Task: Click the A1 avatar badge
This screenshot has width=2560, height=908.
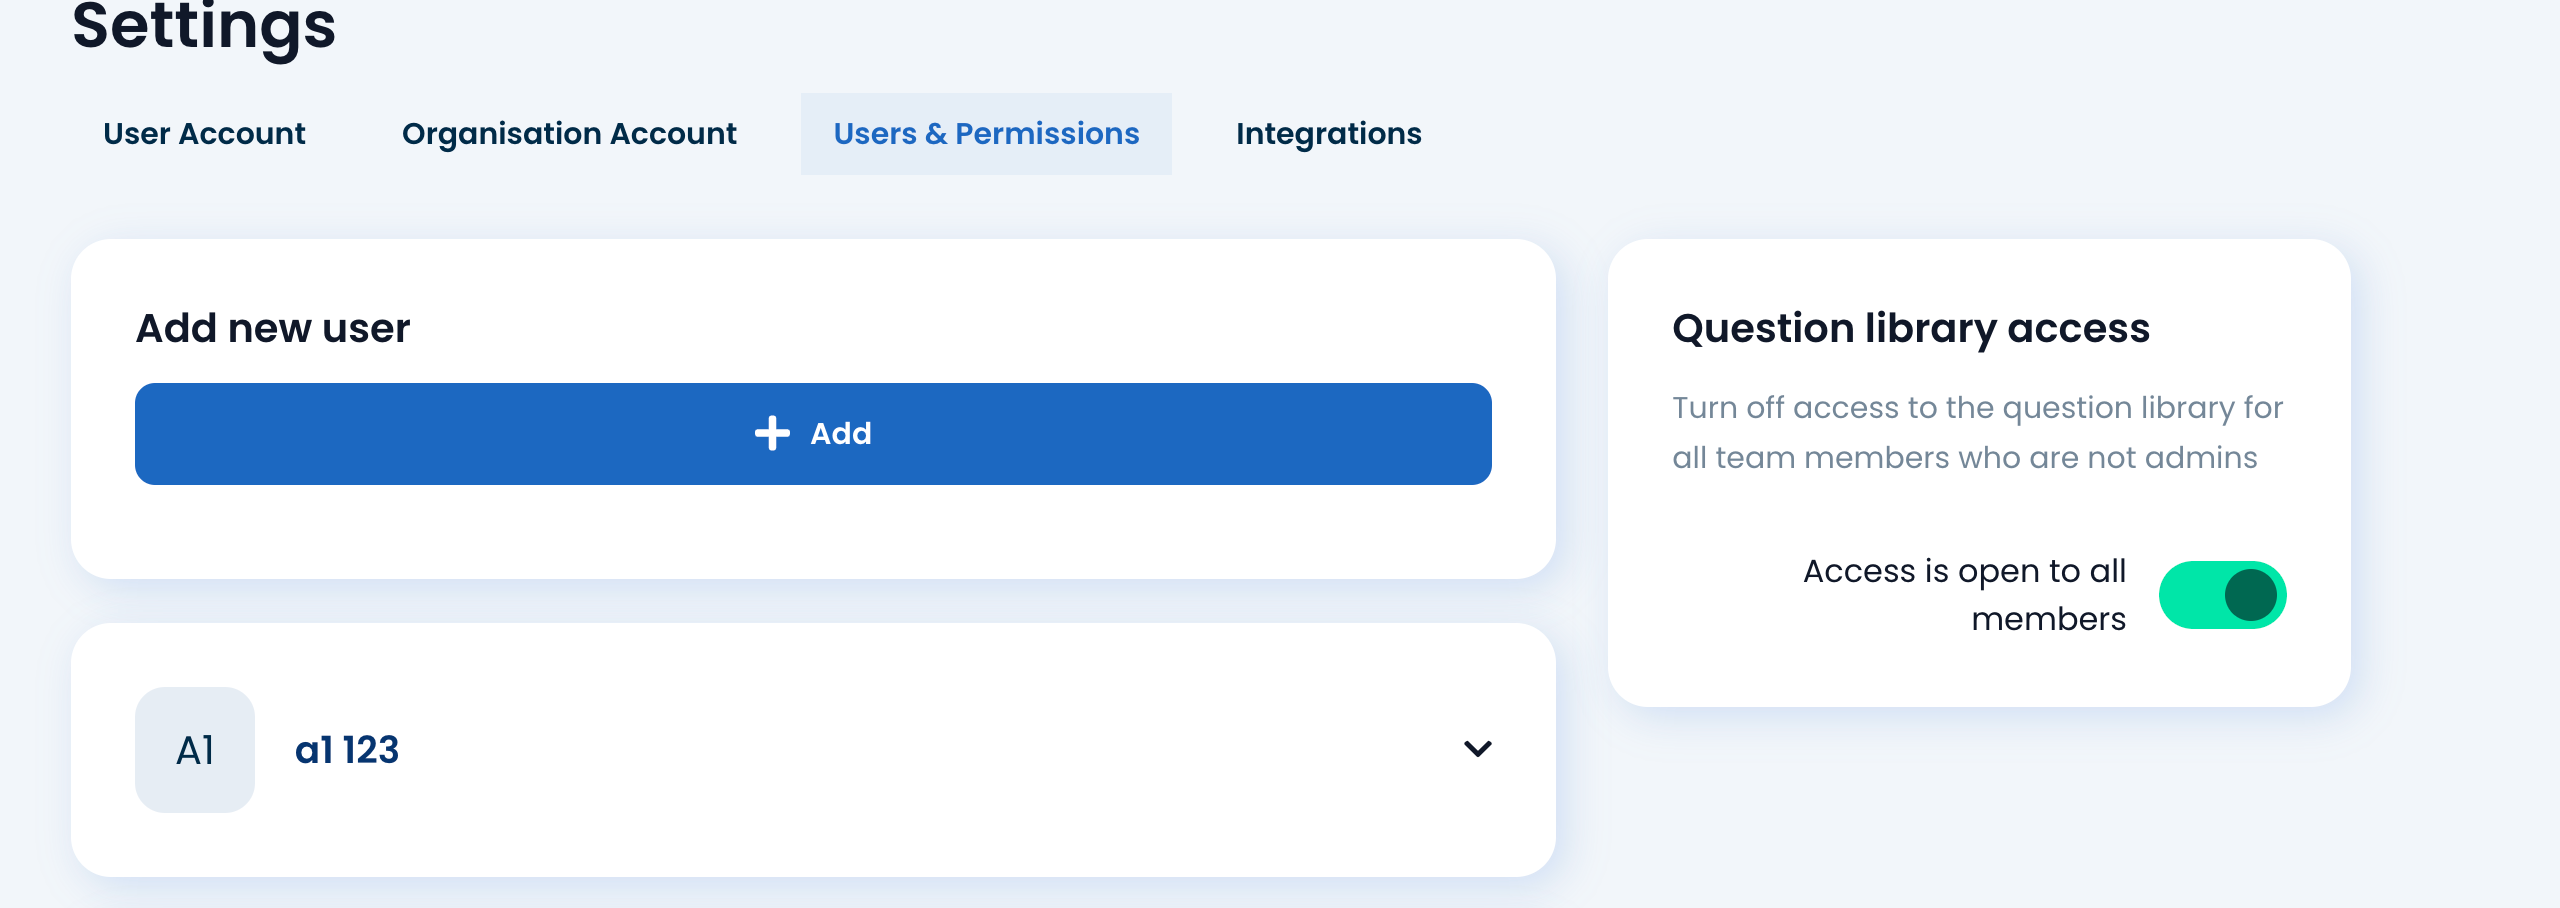Action: (195, 750)
